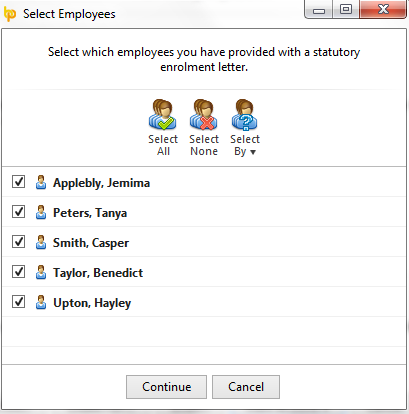Click Applebly, Jemima's person icon
409x414 pixels.
click(x=41, y=182)
